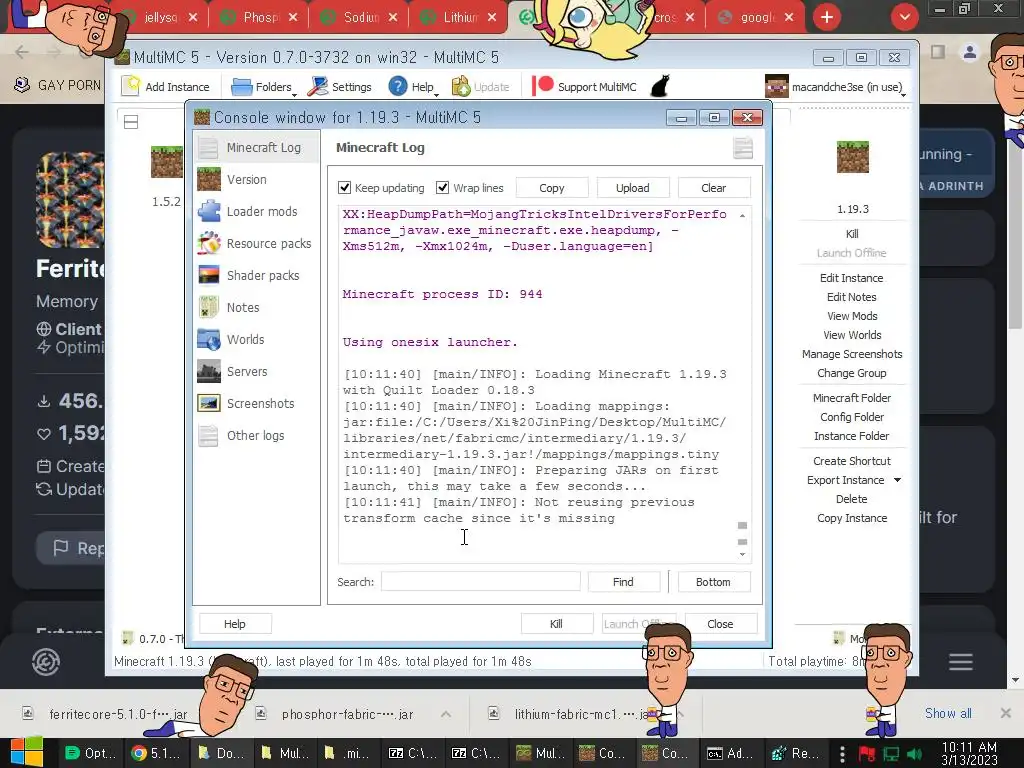The height and width of the screenshot is (768, 1024).
Task: Click the Version grass block icon
Action: (209, 180)
